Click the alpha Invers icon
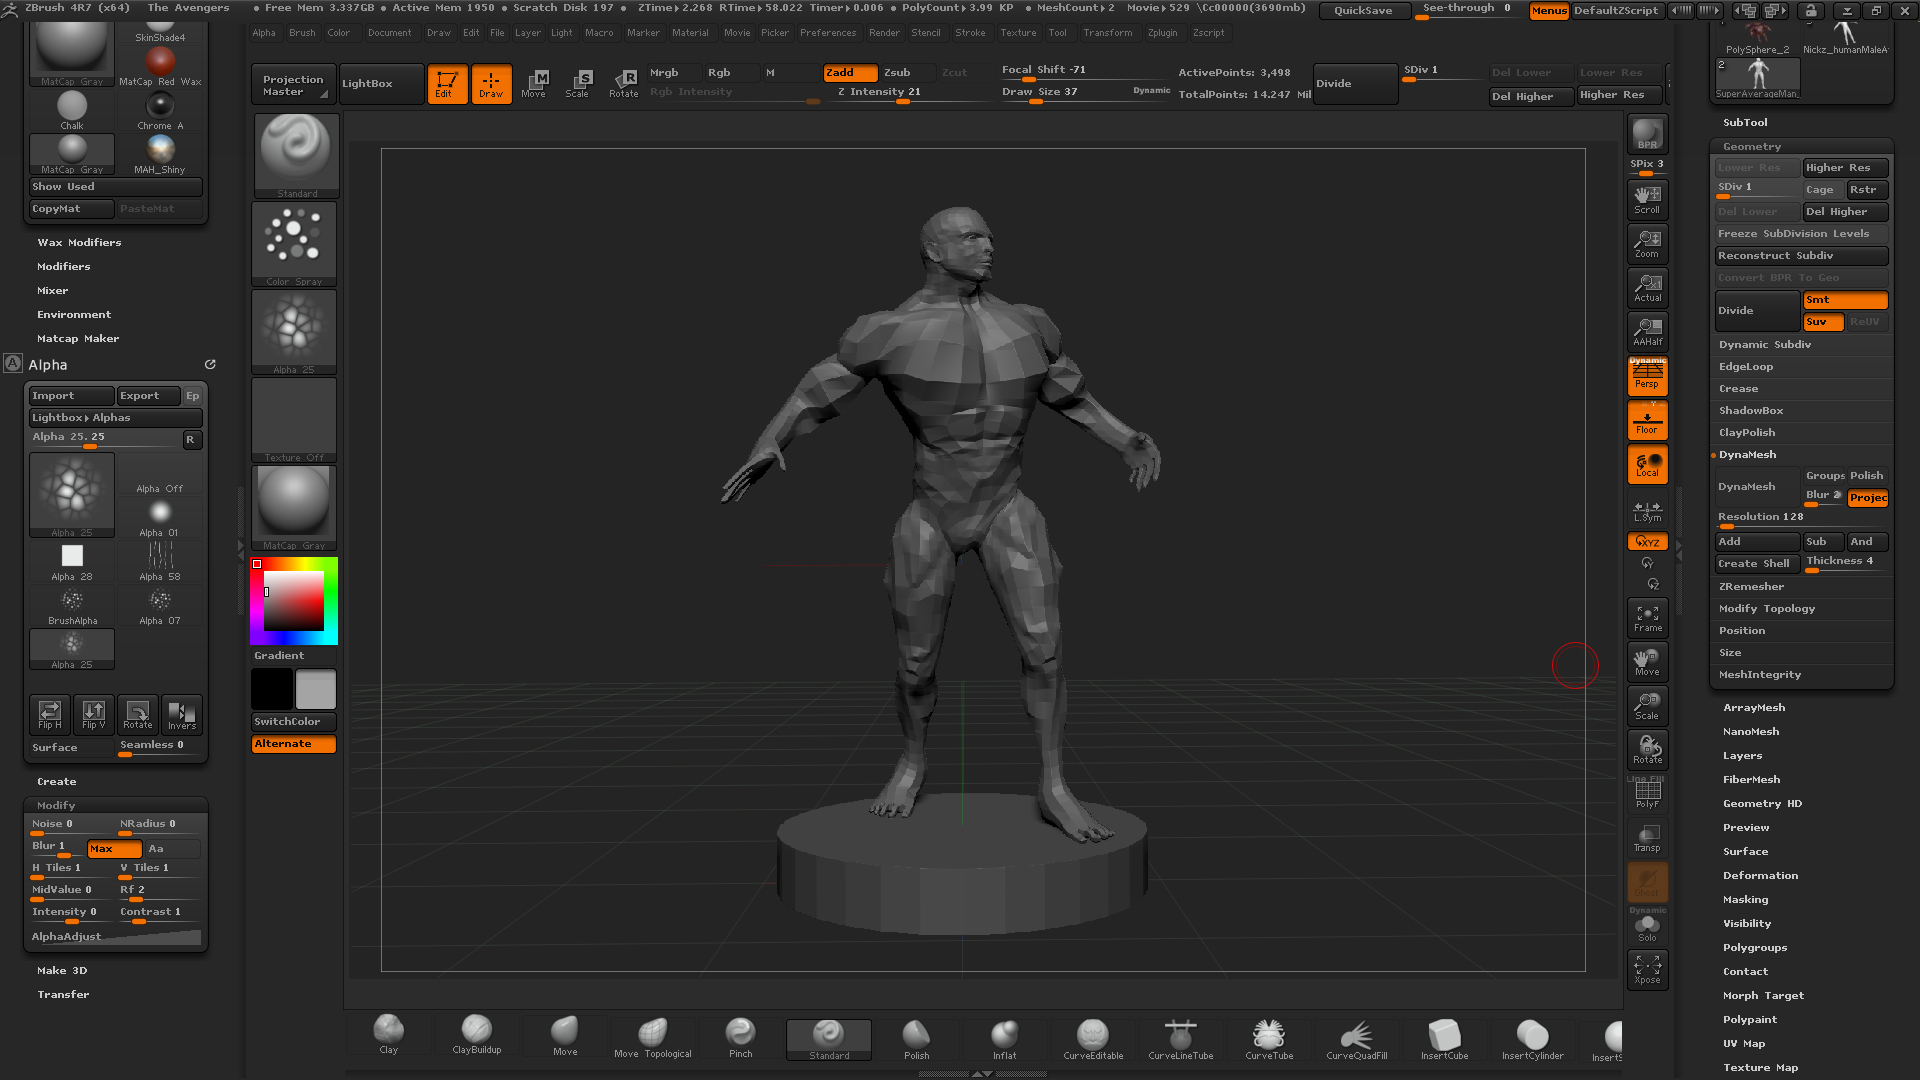The width and height of the screenshot is (1920, 1080). pyautogui.click(x=182, y=714)
